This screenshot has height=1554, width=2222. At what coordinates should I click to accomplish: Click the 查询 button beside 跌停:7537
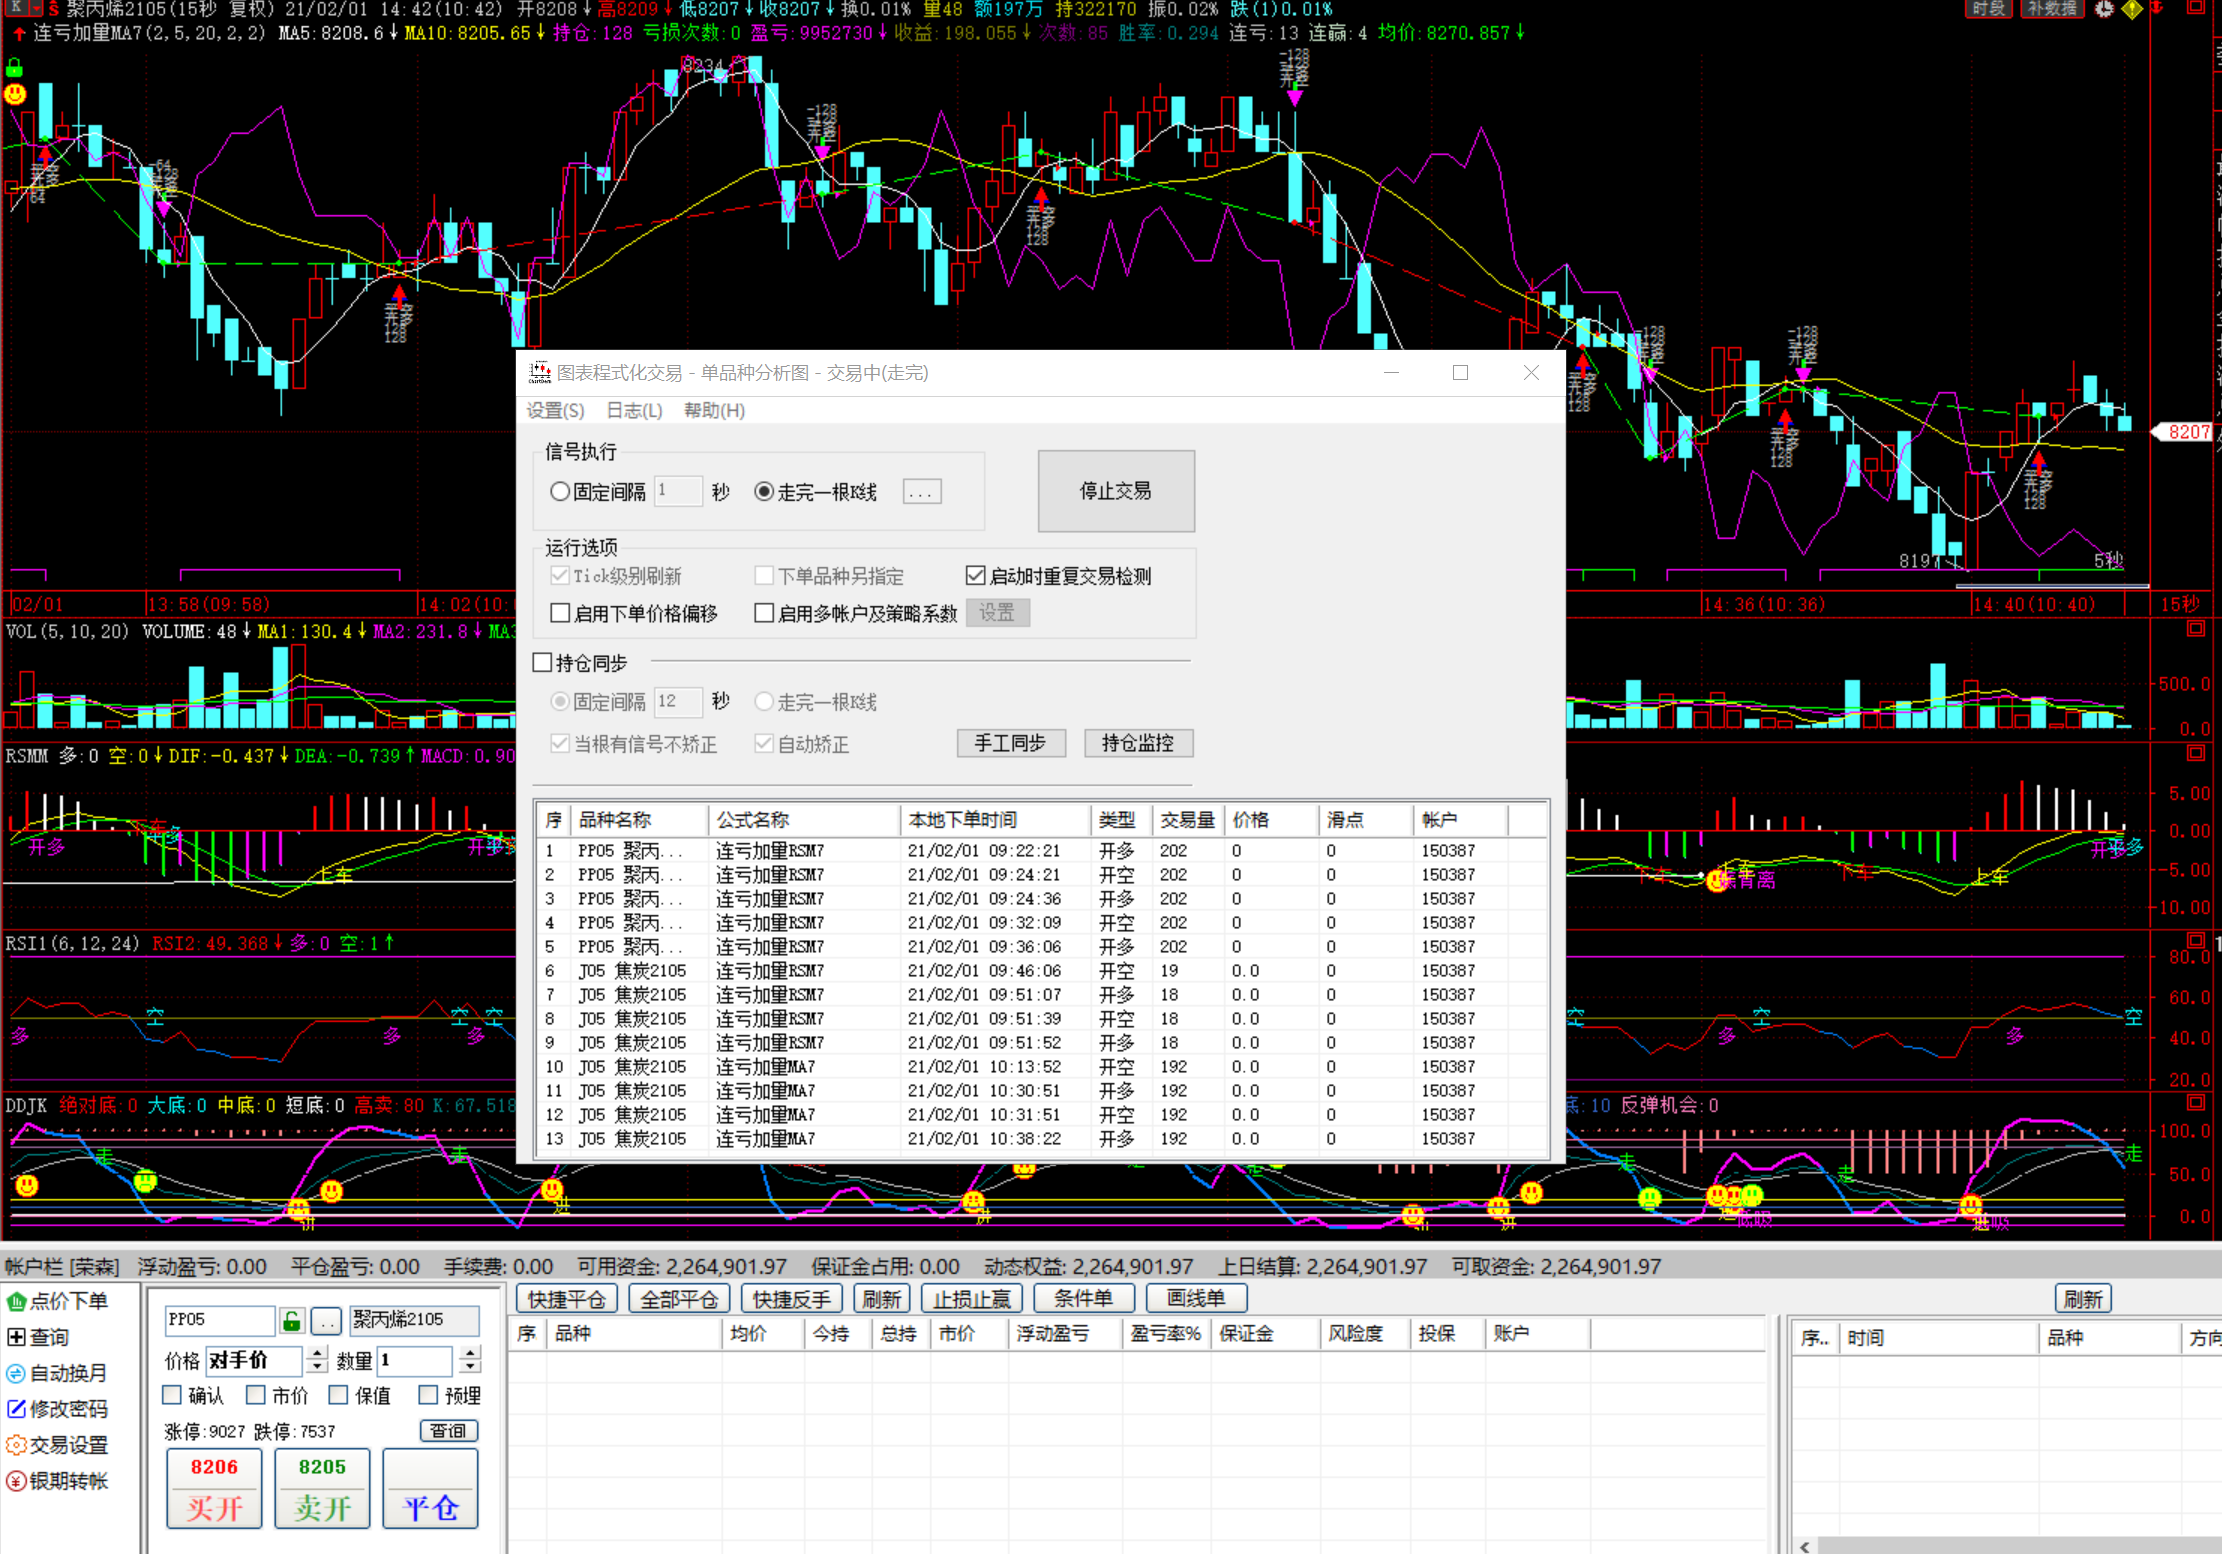(x=448, y=1431)
